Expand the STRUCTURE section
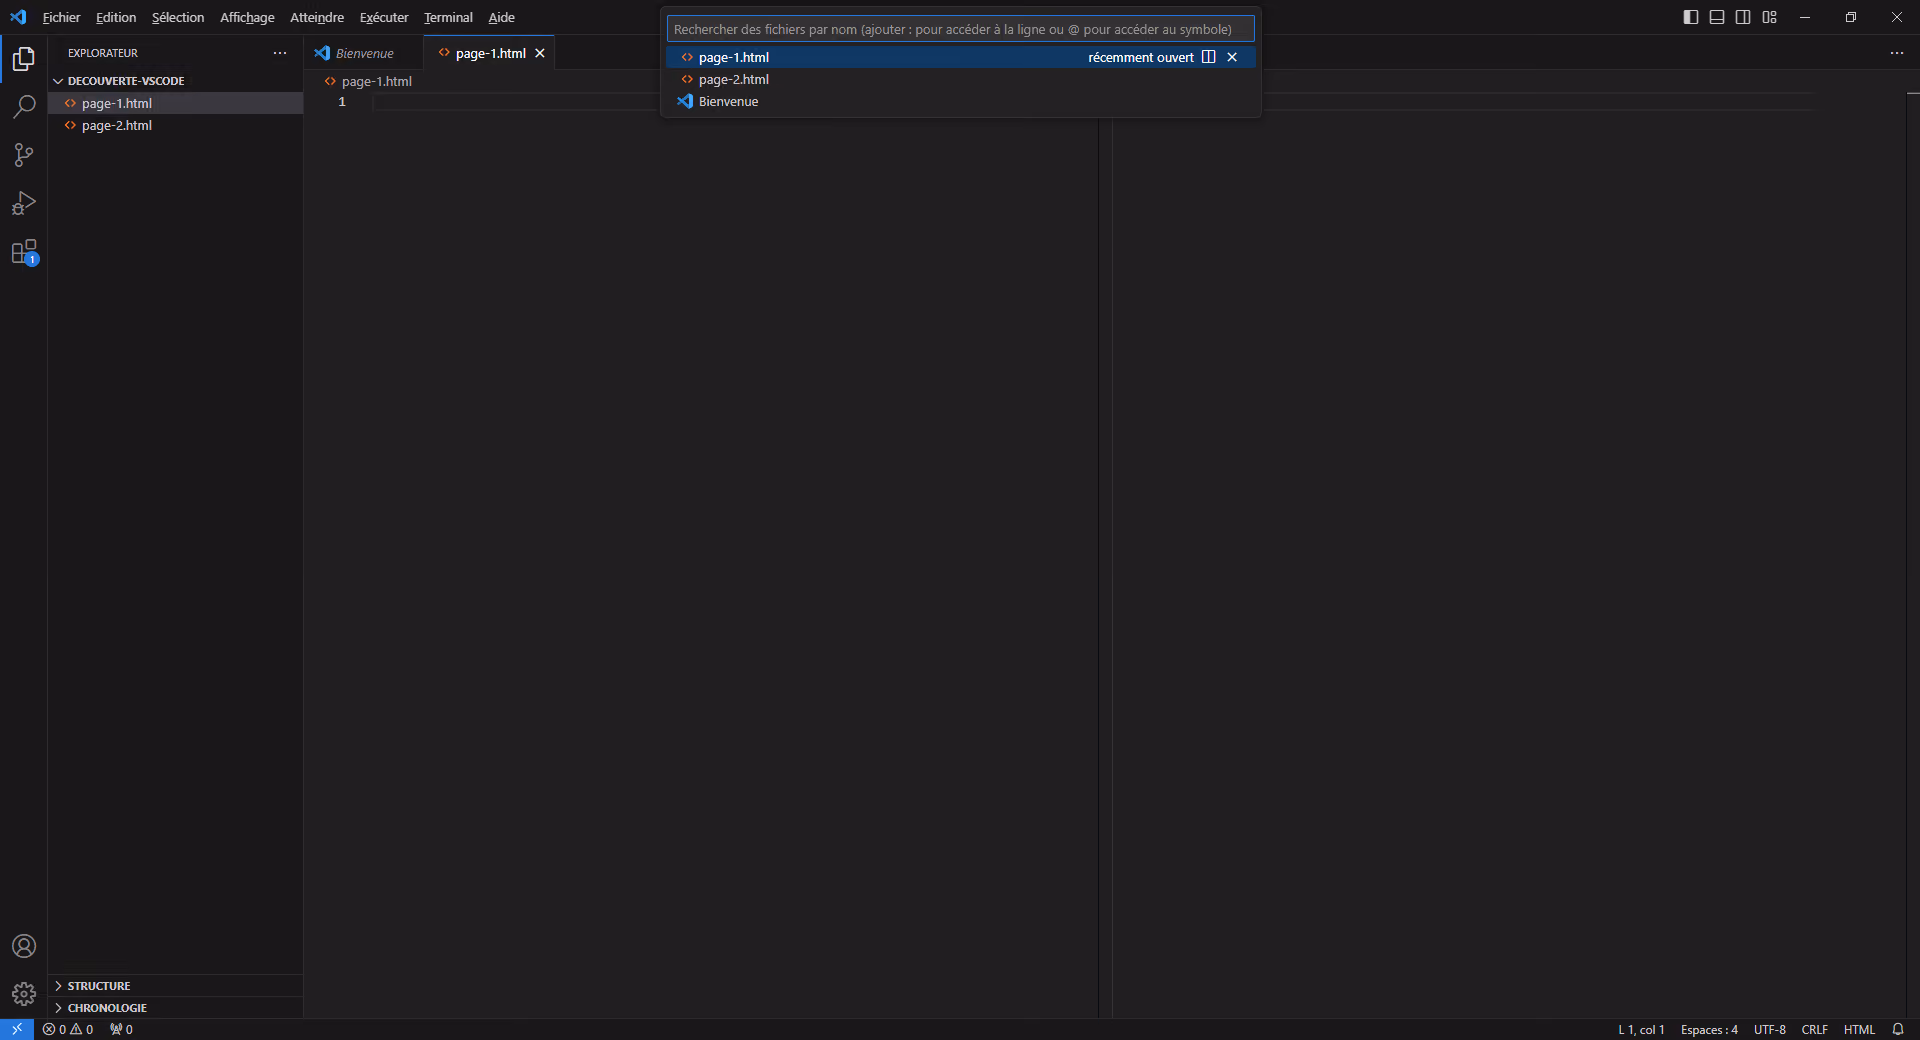 [175, 986]
